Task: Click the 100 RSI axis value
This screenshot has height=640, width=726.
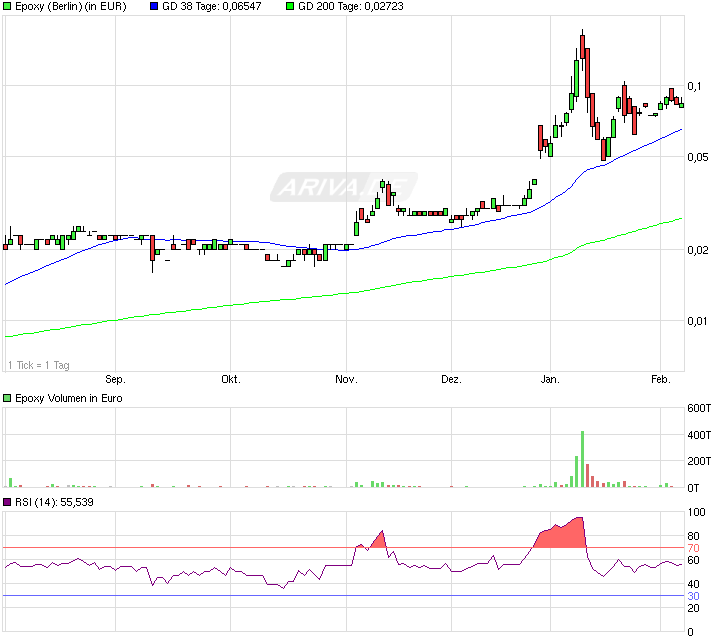Action: [696, 512]
